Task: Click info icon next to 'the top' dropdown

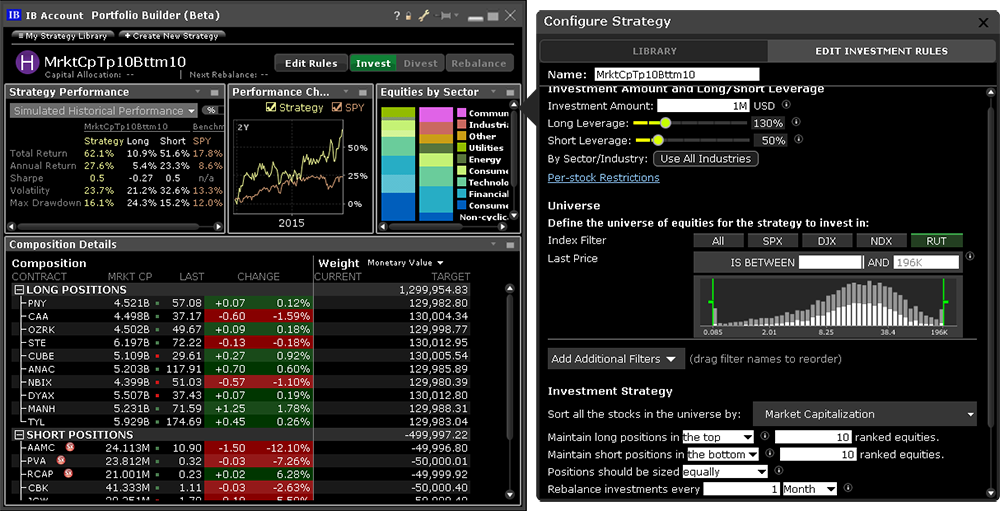Action: click(x=765, y=436)
